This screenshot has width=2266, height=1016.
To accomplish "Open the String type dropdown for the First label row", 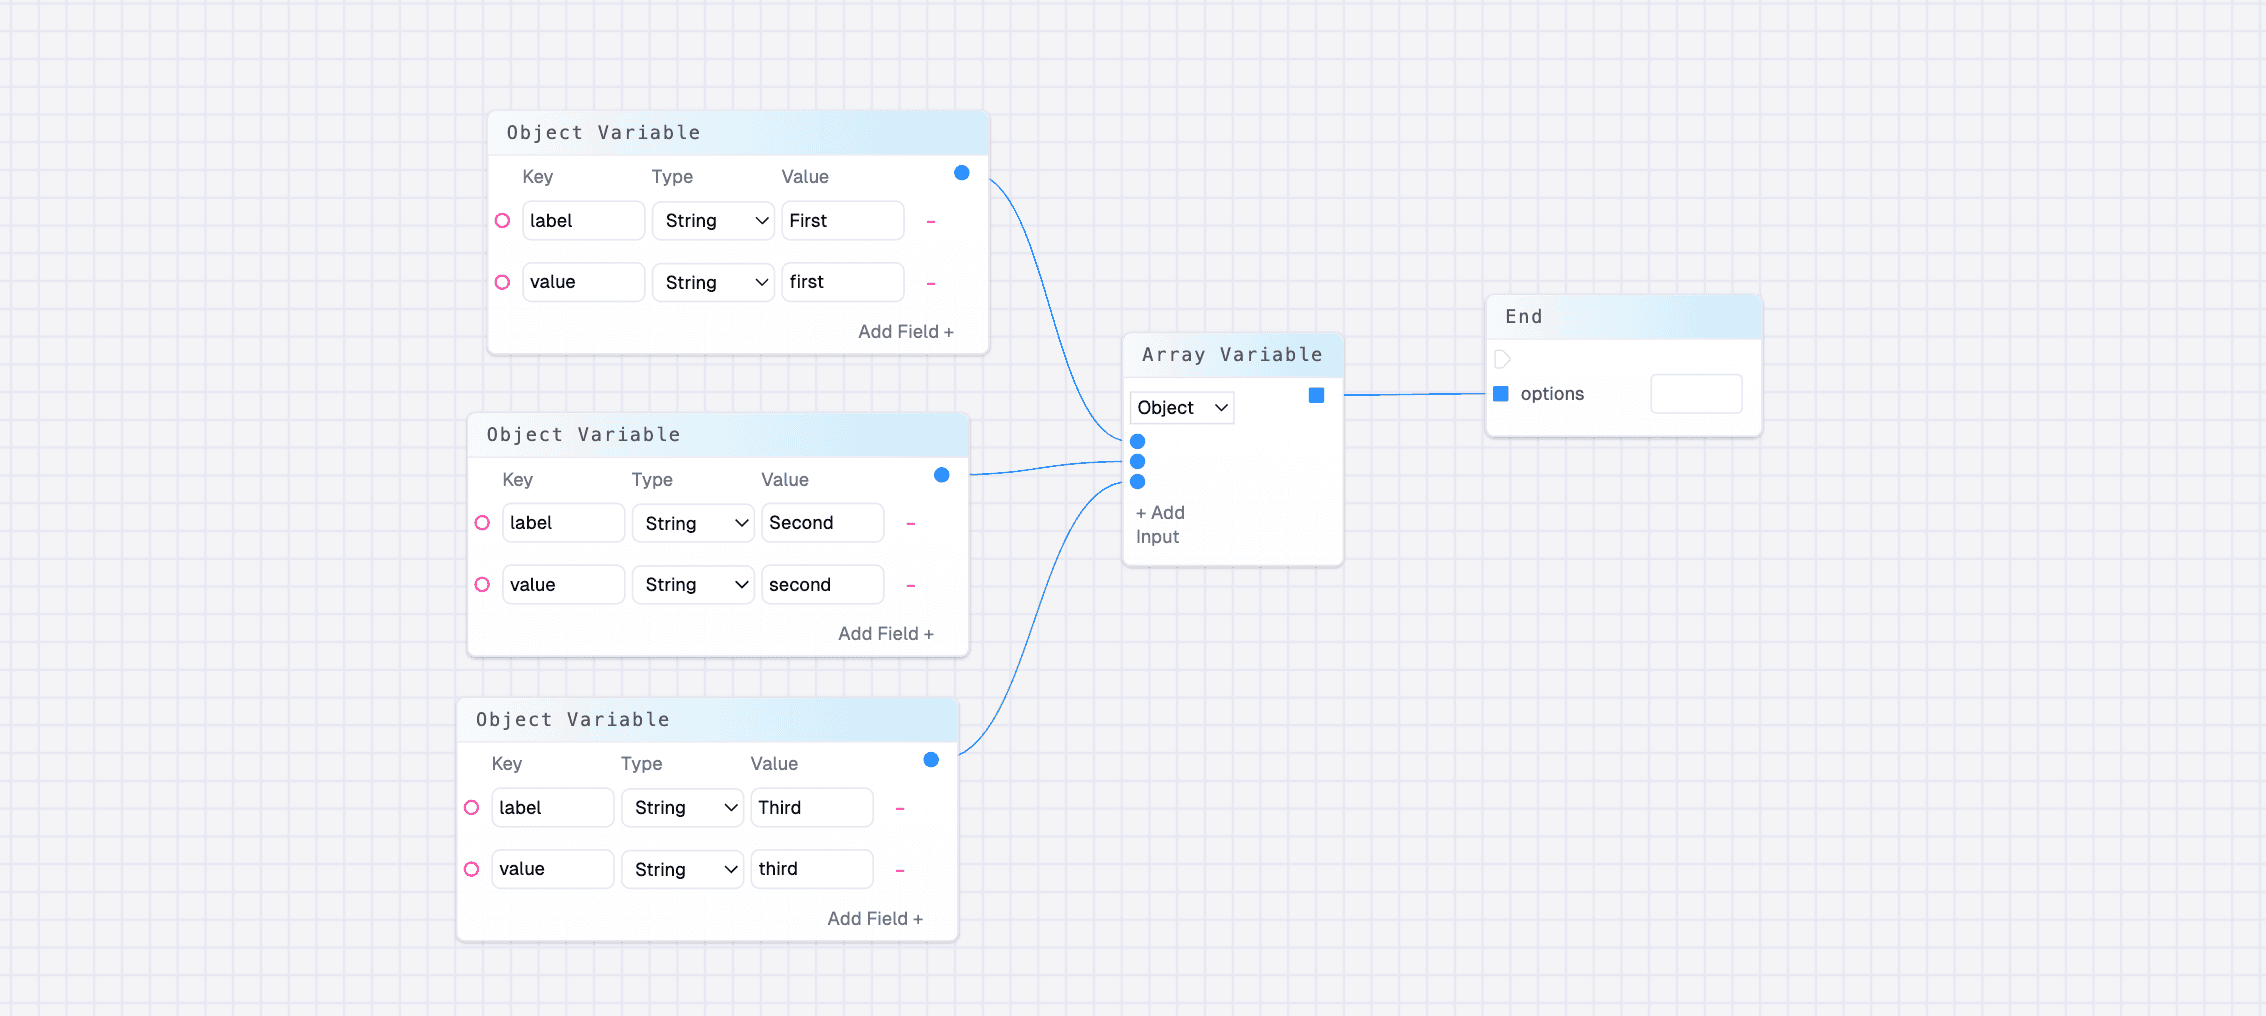I will [x=713, y=220].
